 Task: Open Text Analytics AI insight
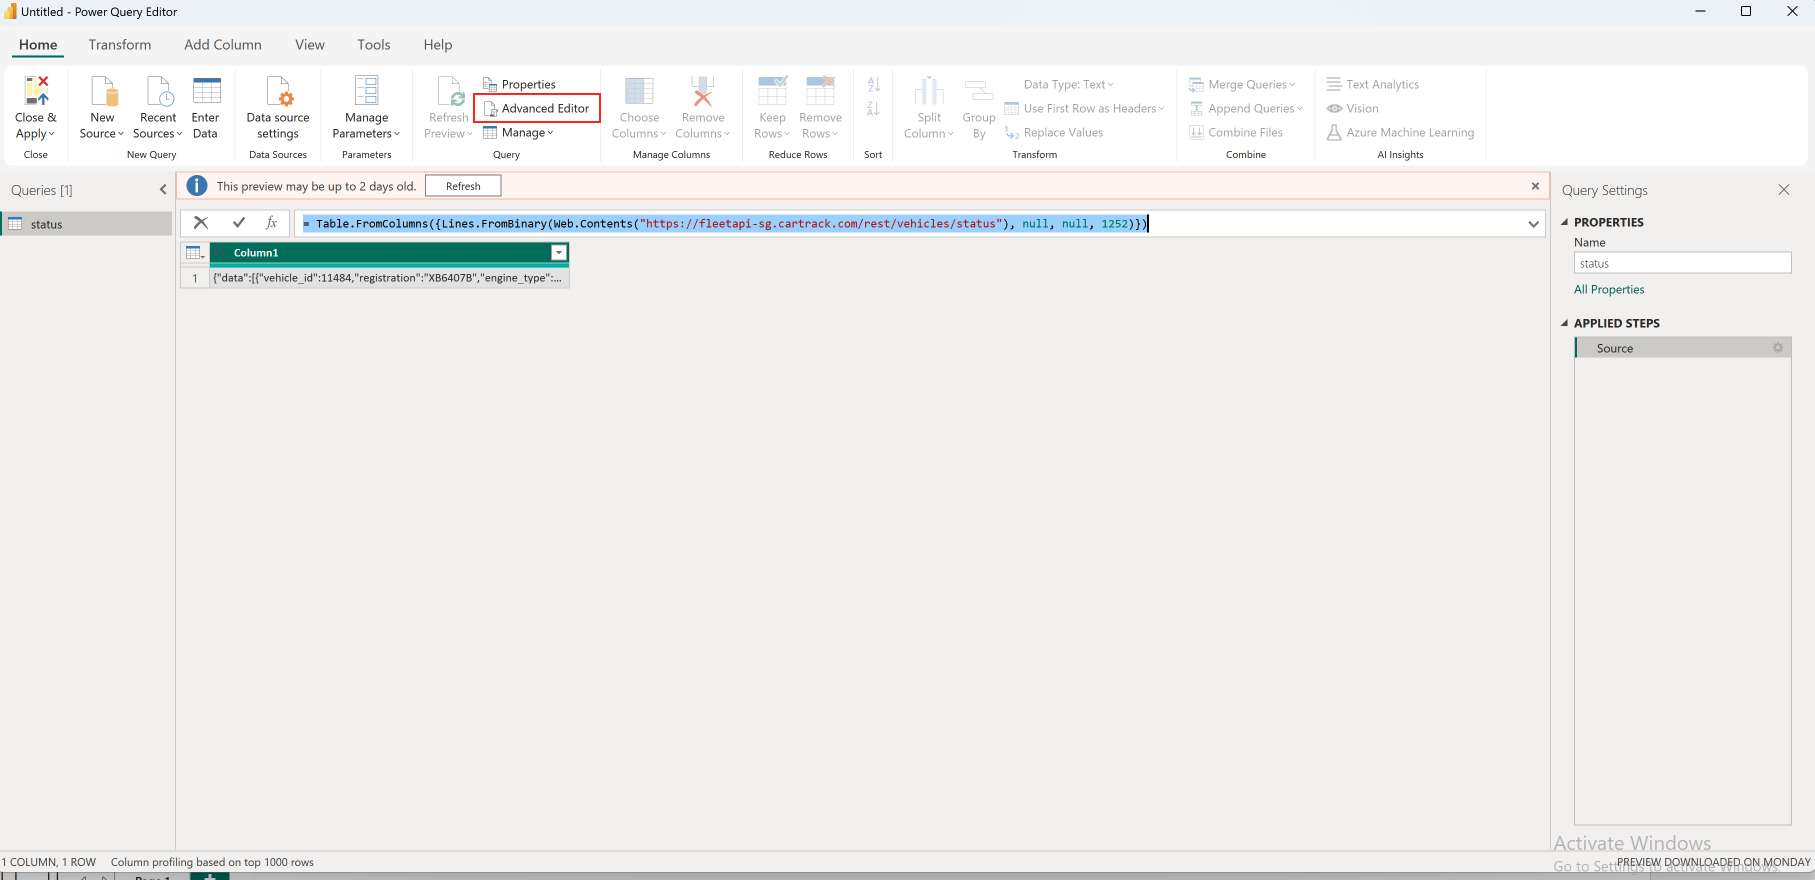[x=1373, y=84]
